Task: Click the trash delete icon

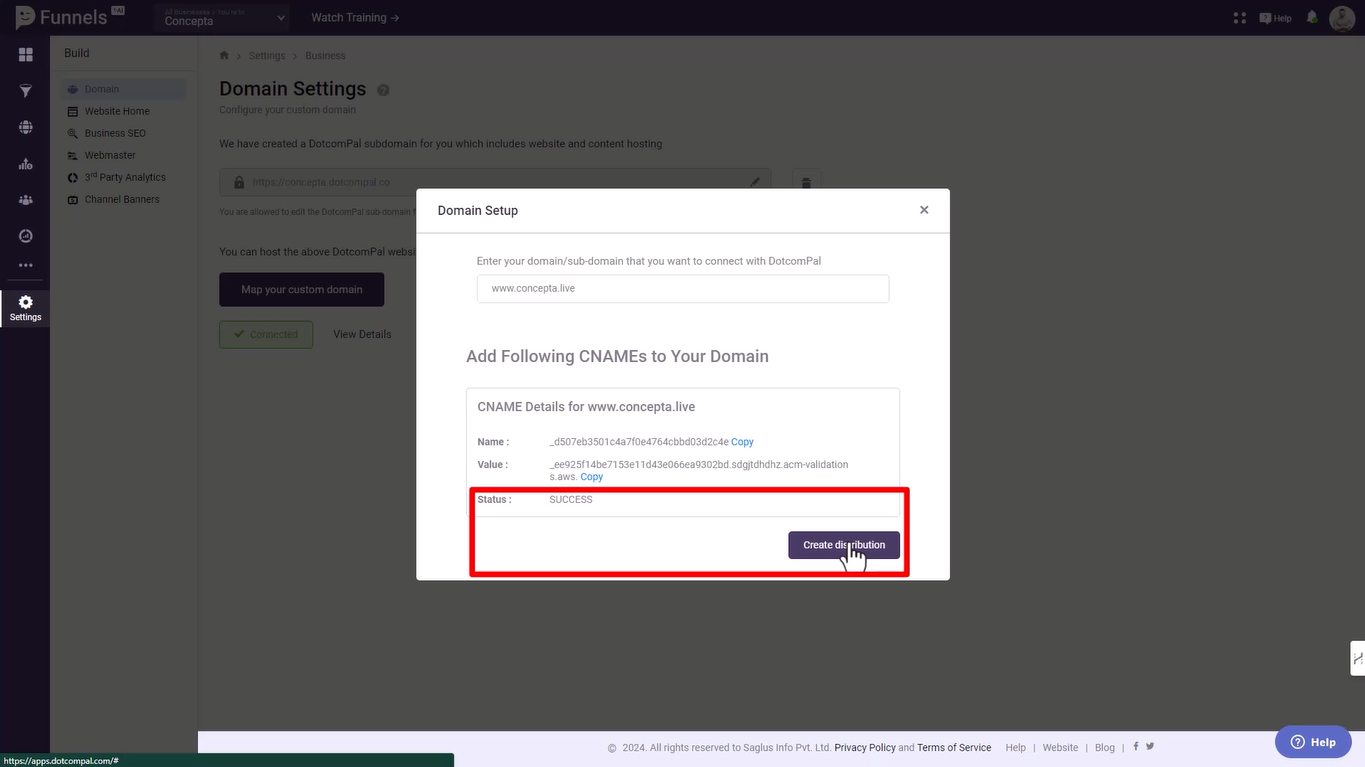Action: [x=806, y=183]
